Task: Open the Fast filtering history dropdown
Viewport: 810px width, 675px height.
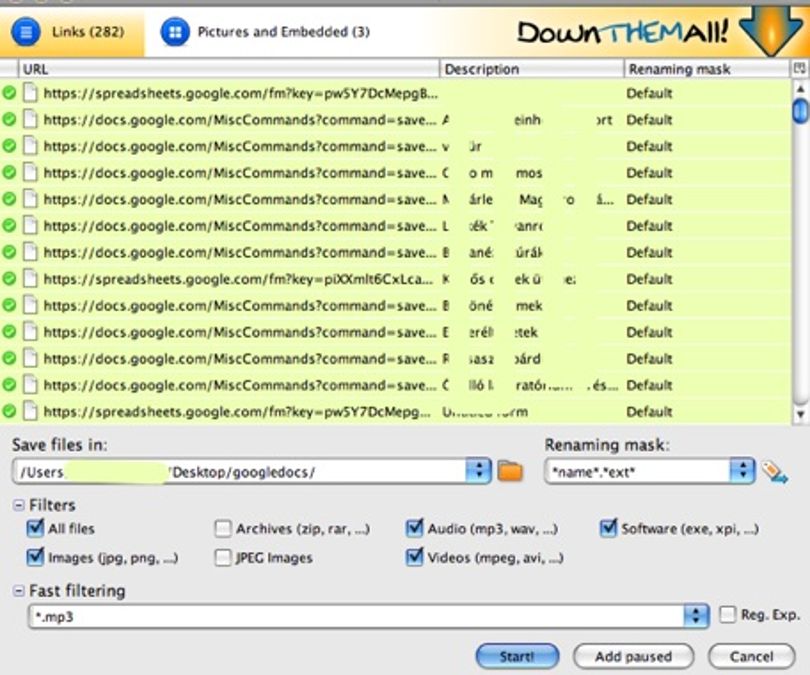Action: 696,616
